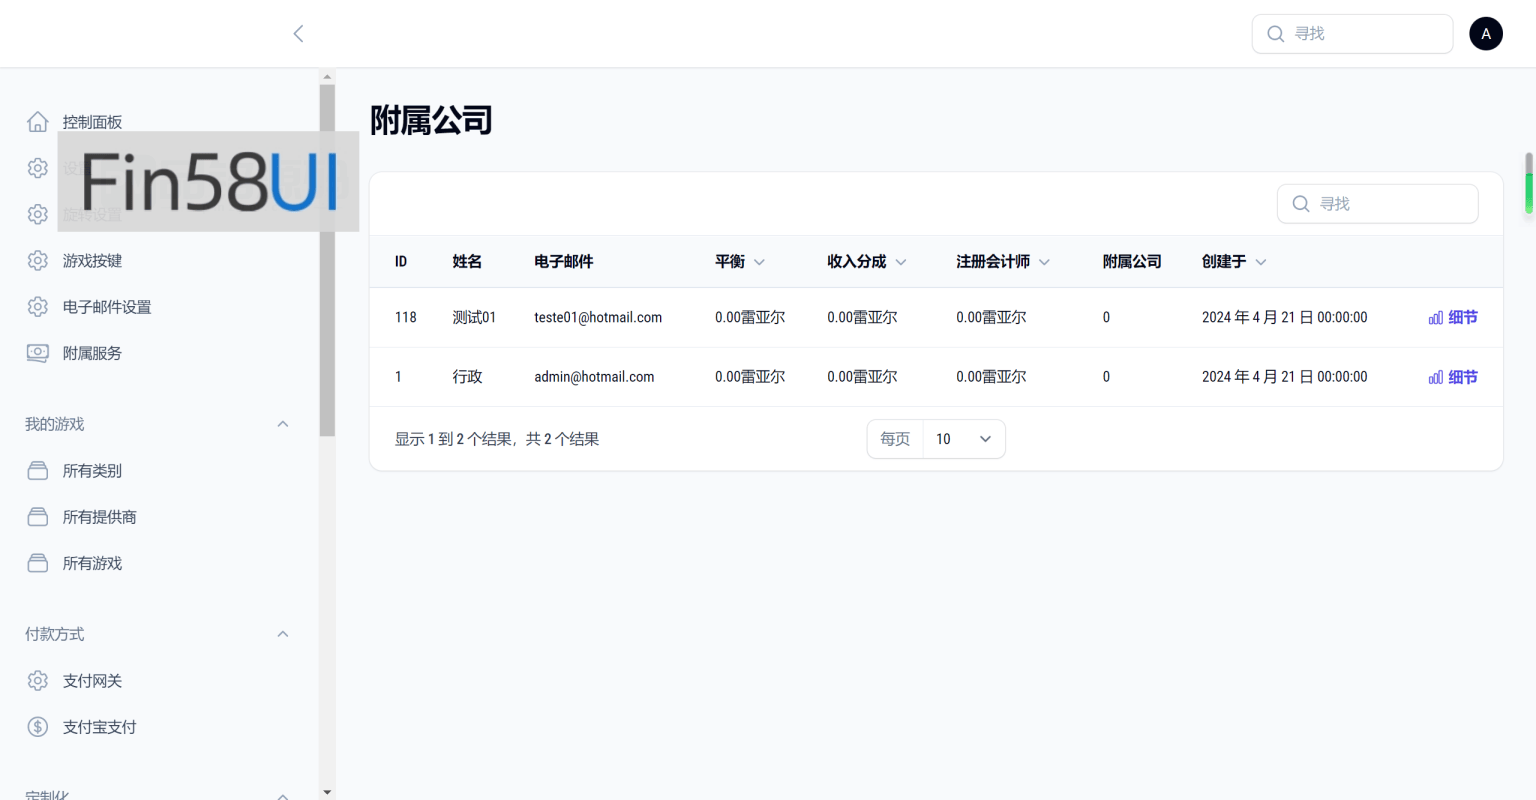Click the gear icon next to 游戏按键
The width and height of the screenshot is (1536, 800).
point(38,261)
